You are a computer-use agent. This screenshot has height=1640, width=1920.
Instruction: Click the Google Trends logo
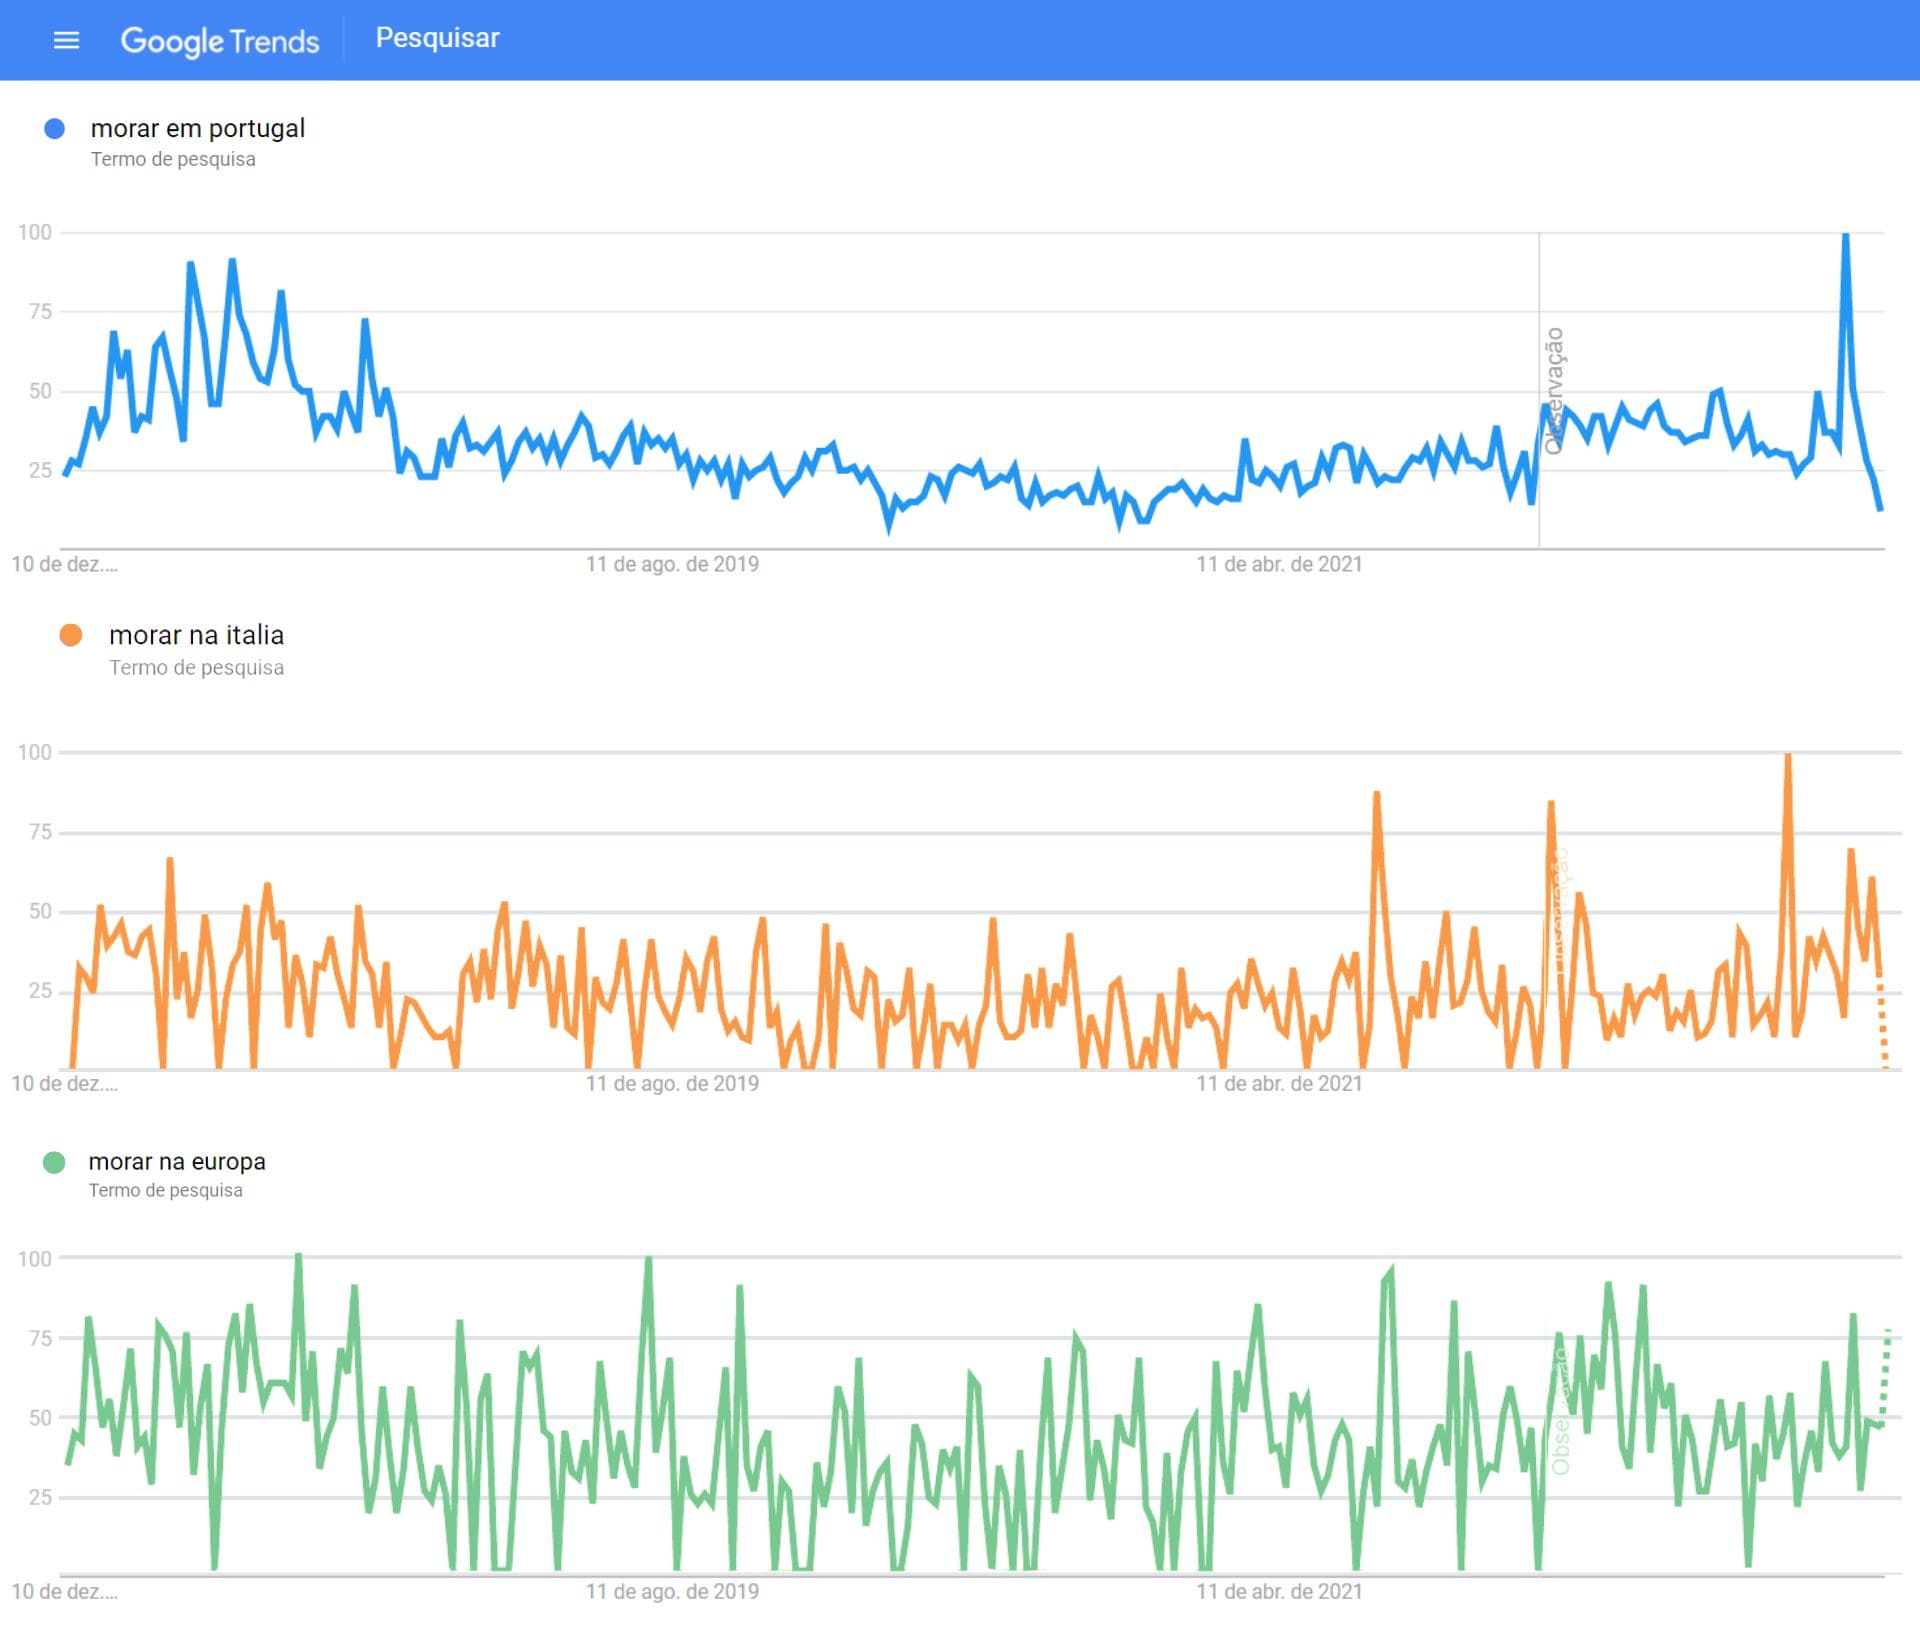coord(220,40)
